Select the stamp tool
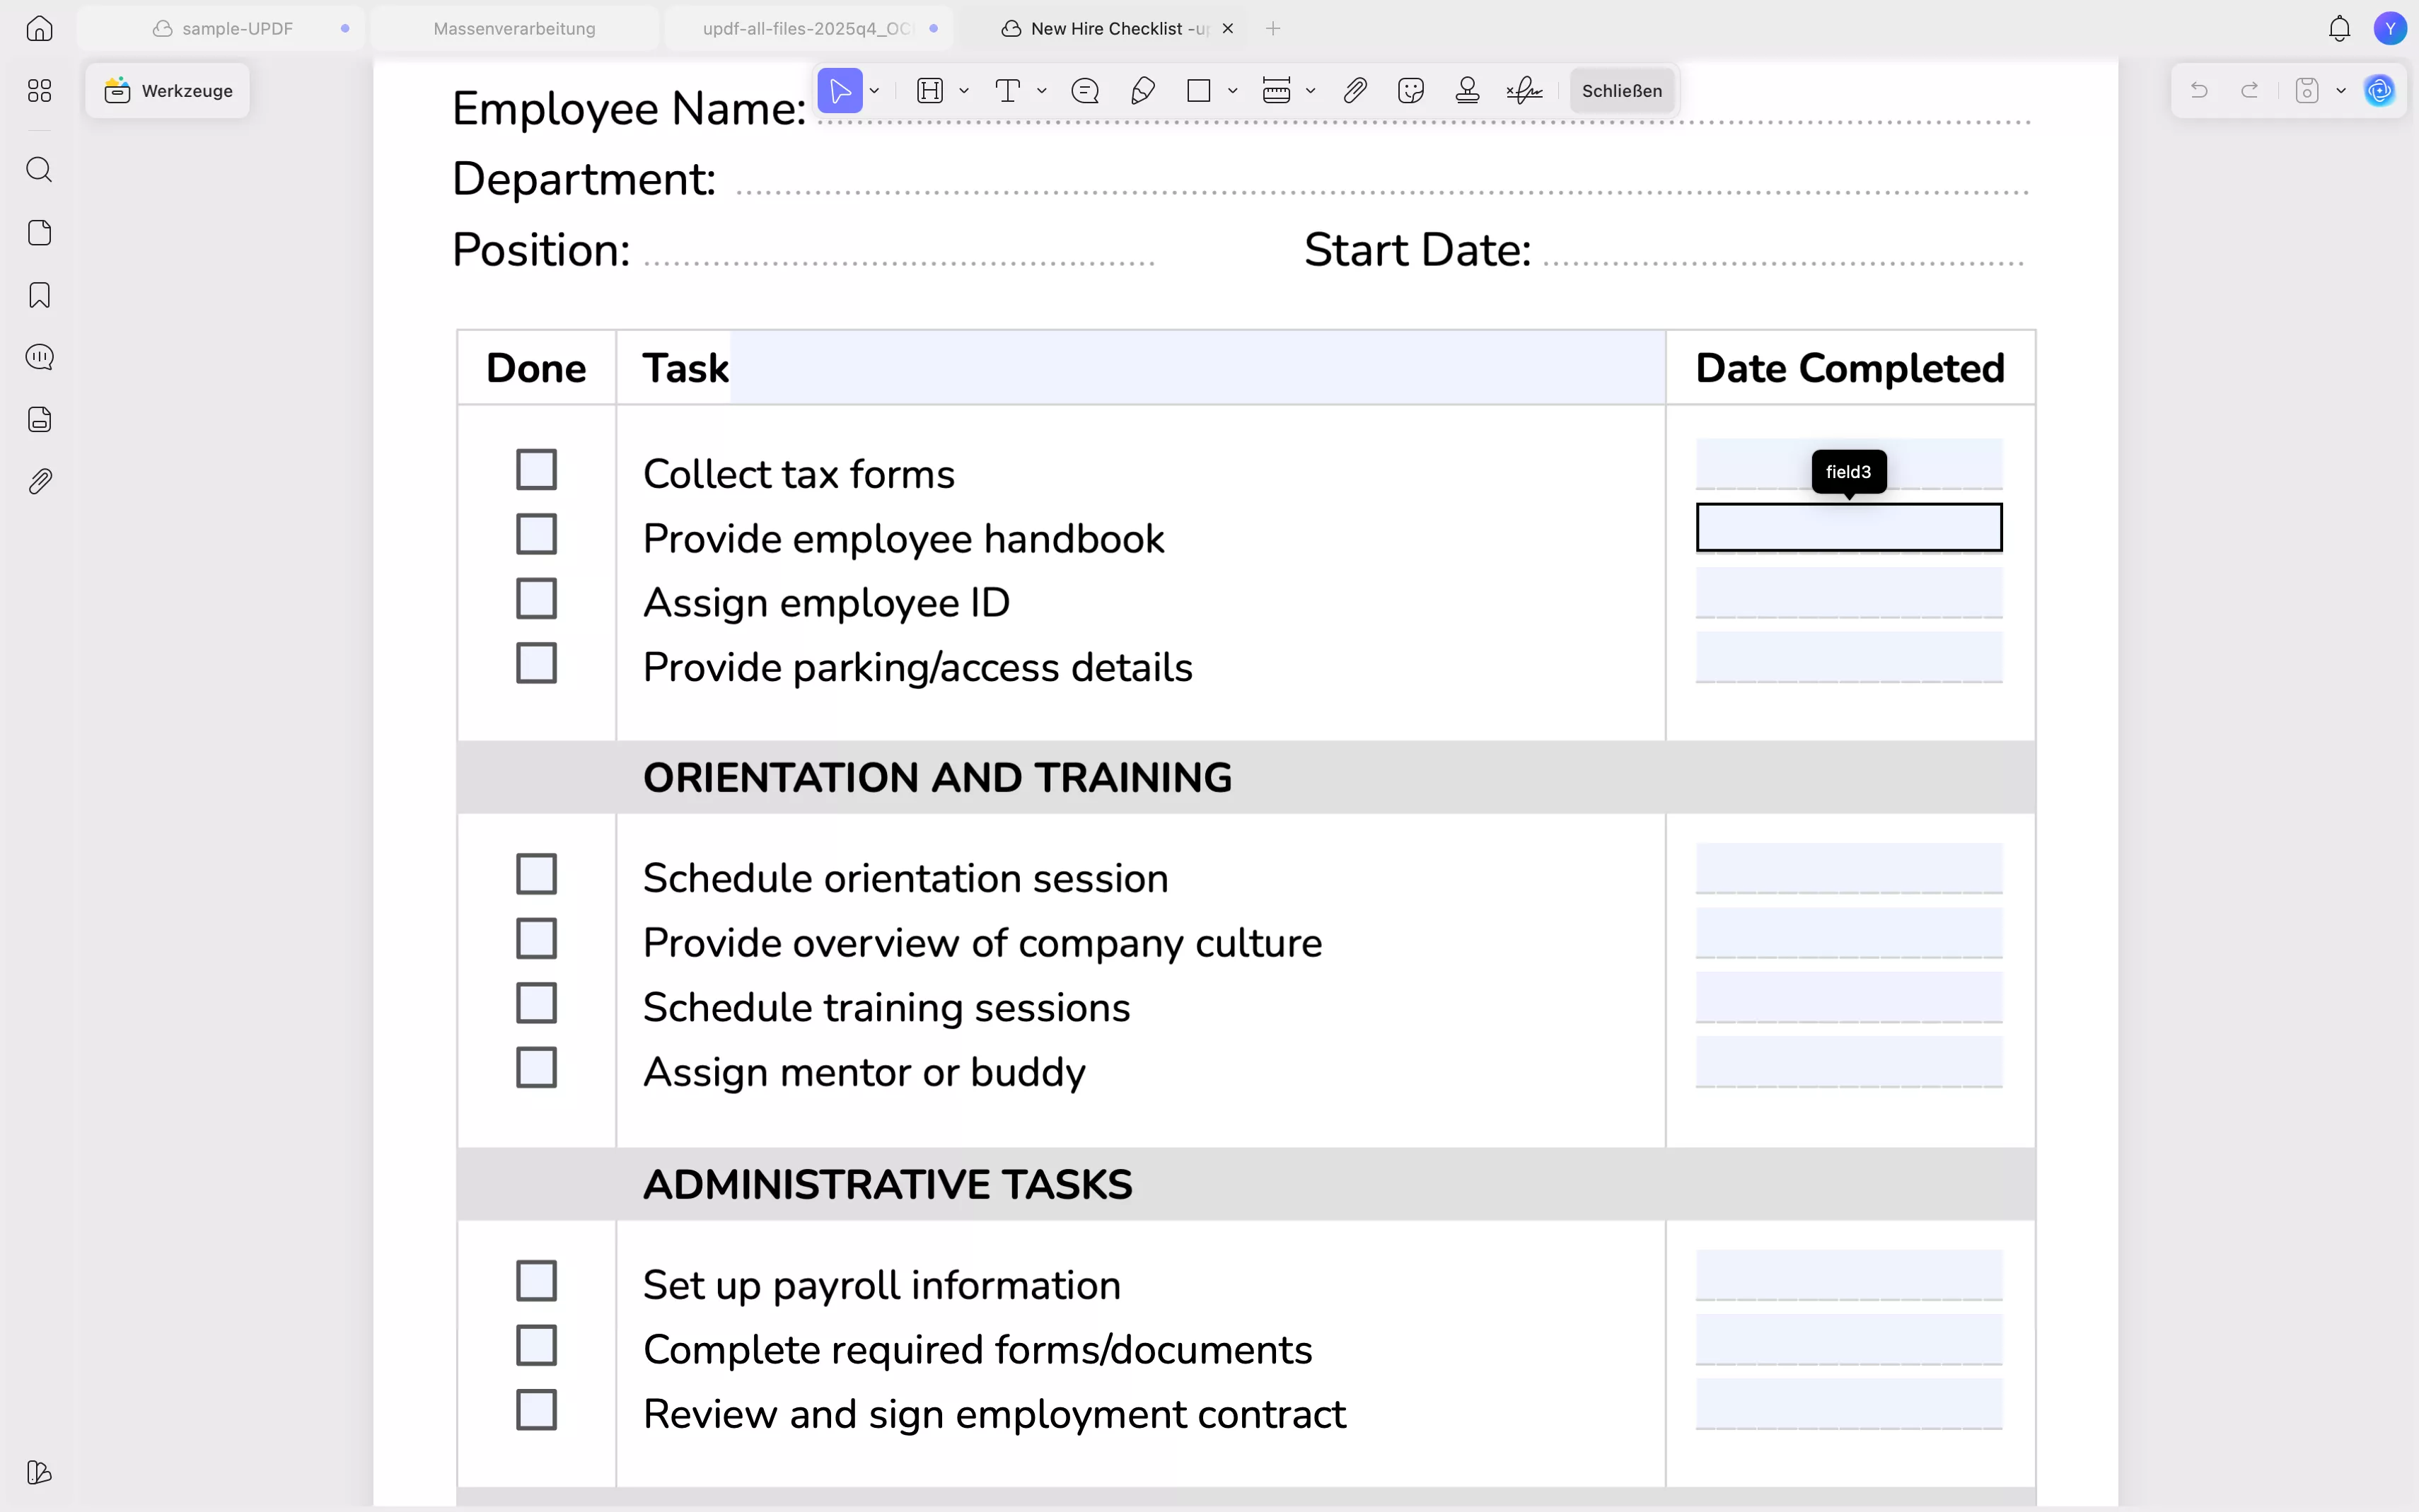Screen dimensions: 2419x1512 (x=1467, y=91)
